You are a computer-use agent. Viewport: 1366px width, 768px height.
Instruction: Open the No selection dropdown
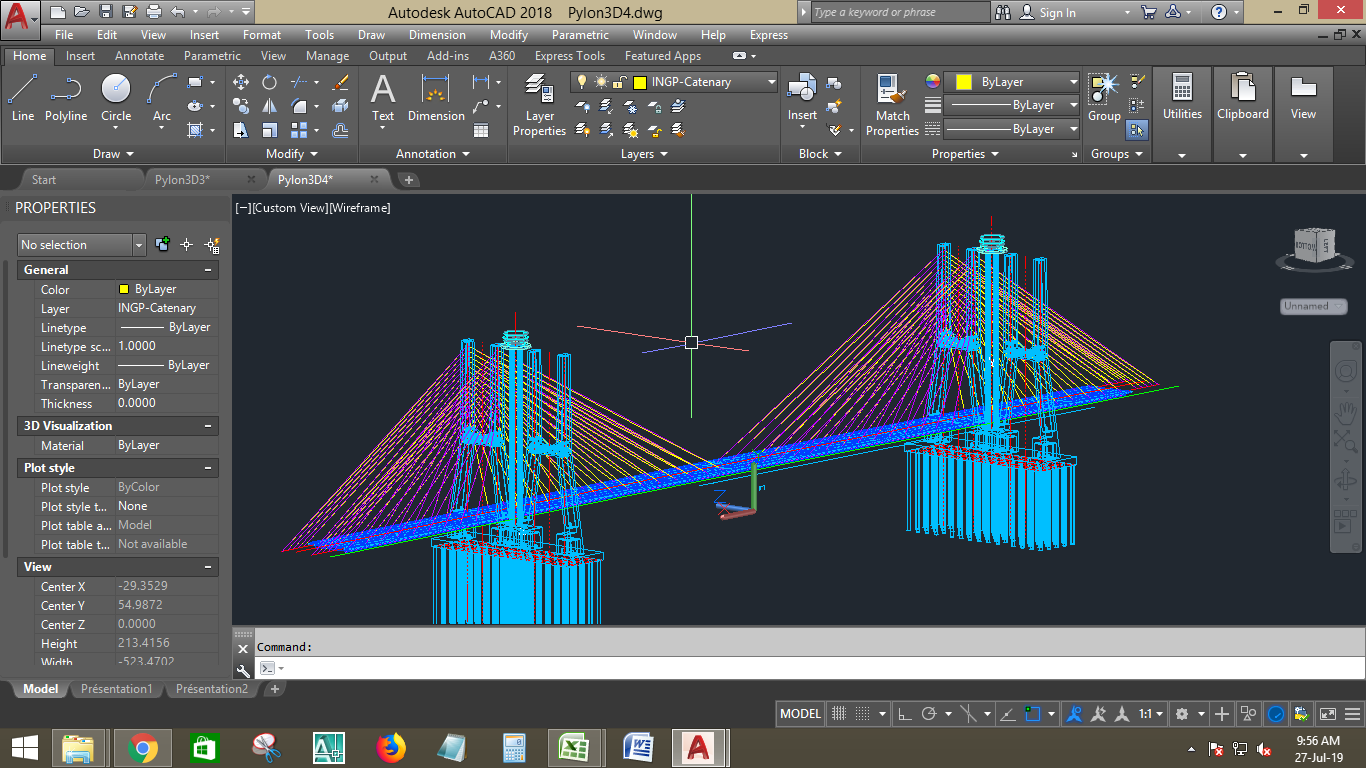coord(139,245)
